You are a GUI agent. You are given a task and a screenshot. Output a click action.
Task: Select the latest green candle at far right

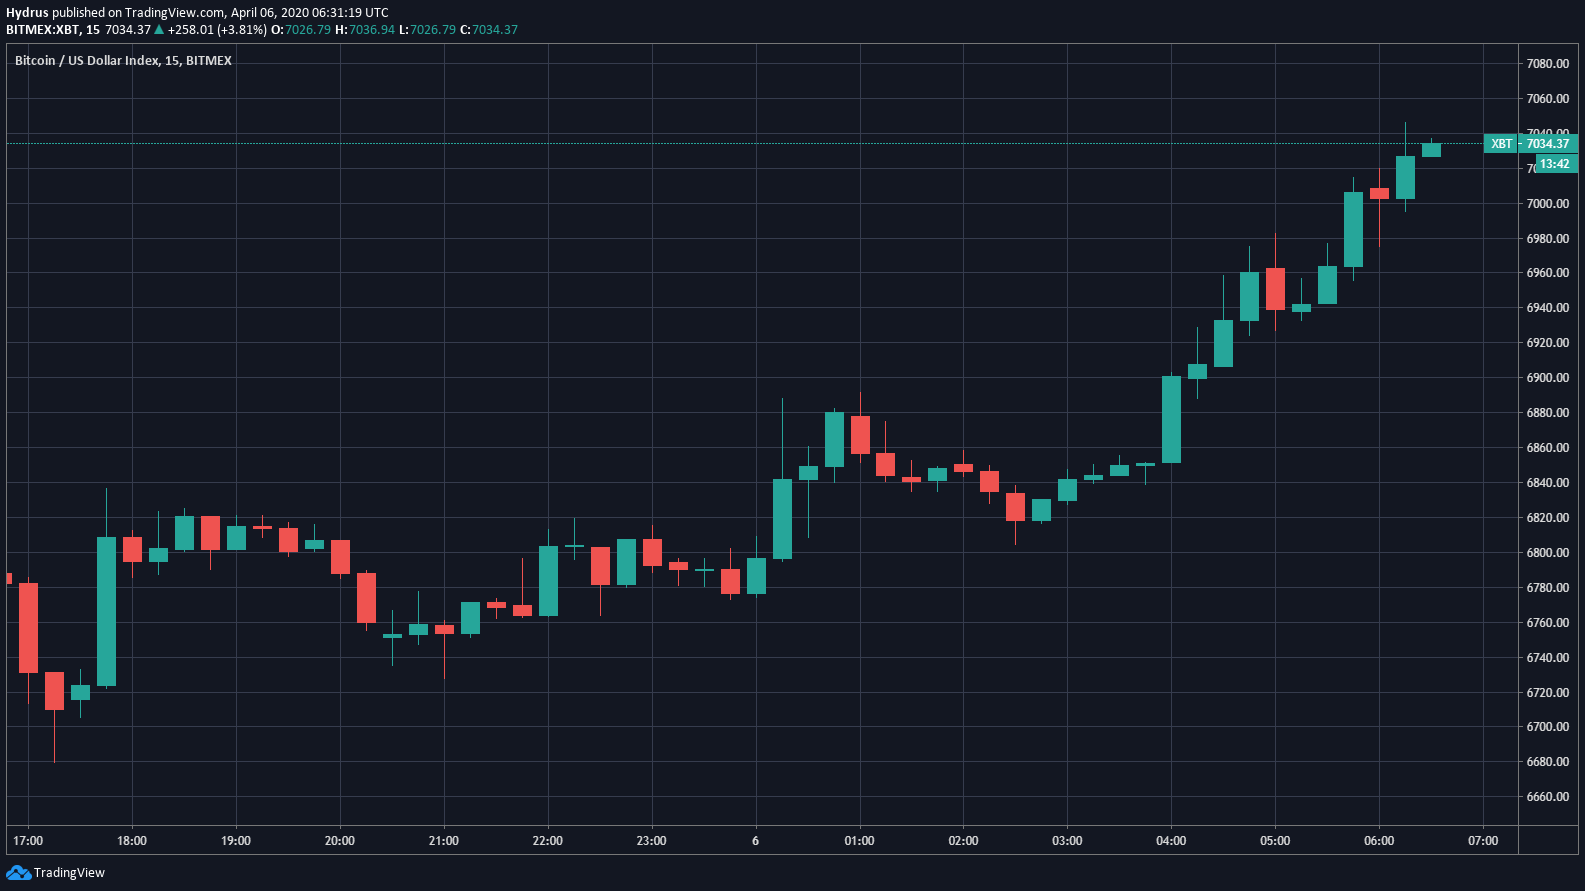tap(1431, 150)
